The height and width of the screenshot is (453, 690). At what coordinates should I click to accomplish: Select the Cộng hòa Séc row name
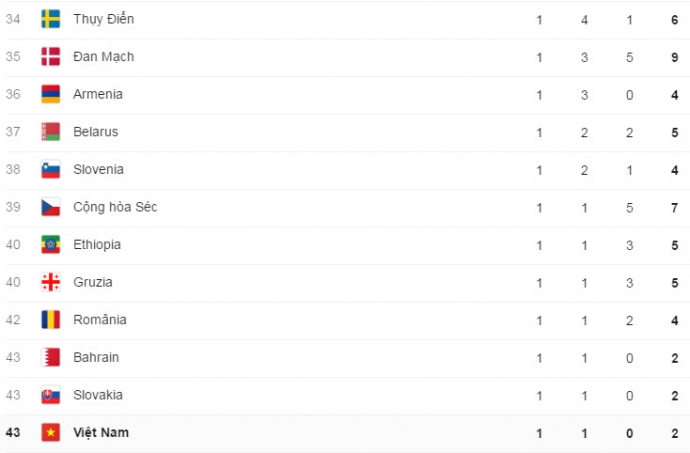[x=114, y=207]
